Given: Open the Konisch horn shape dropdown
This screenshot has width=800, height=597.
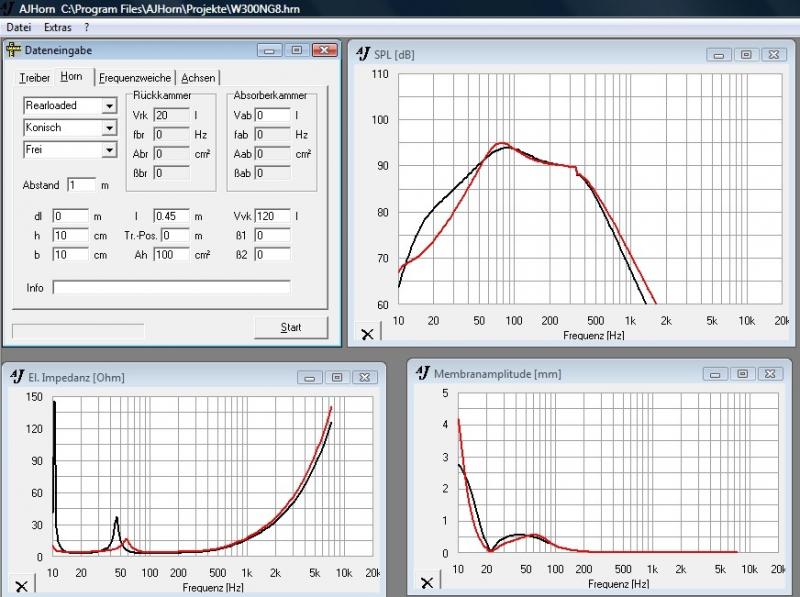Looking at the screenshot, I should [x=109, y=128].
